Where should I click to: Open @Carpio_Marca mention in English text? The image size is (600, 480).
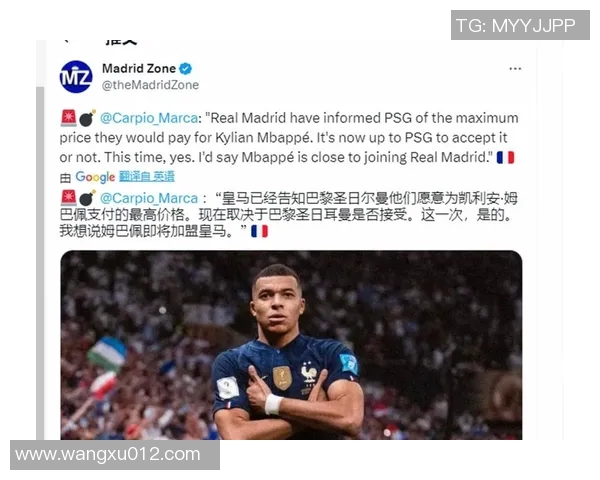pyautogui.click(x=149, y=118)
